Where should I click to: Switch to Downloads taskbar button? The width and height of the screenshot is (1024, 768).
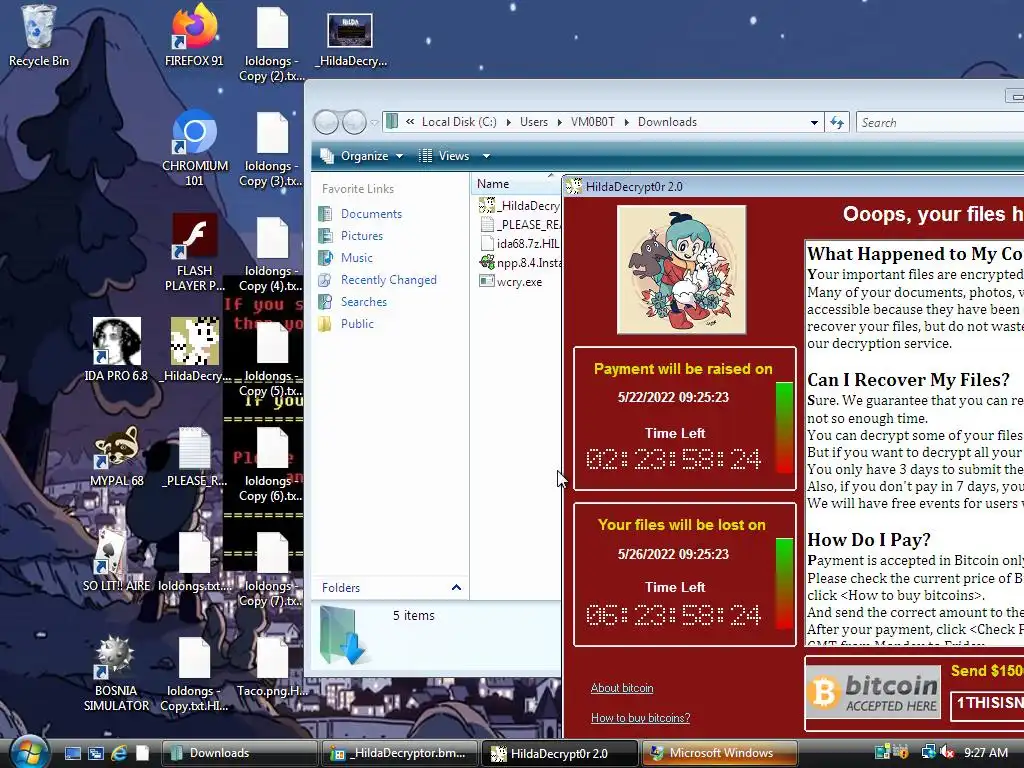[238, 753]
